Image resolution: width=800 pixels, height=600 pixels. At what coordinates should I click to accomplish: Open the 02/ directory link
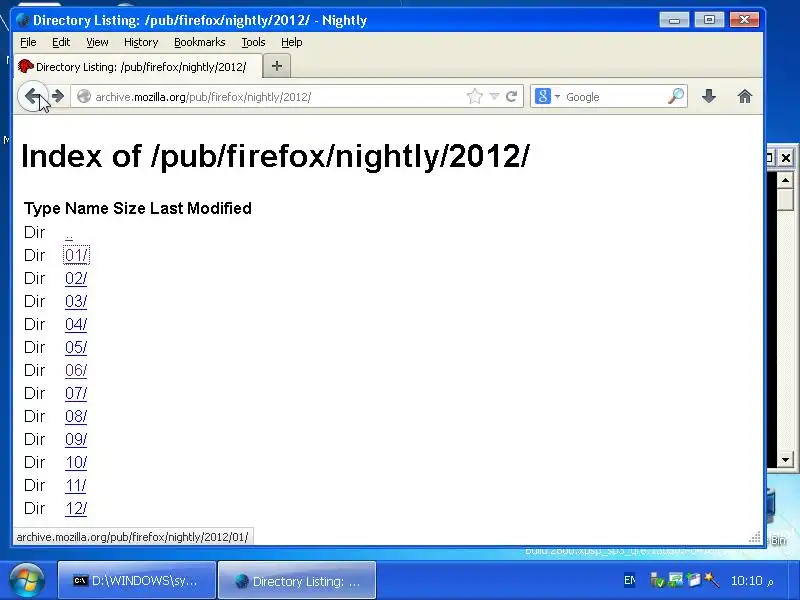point(76,278)
